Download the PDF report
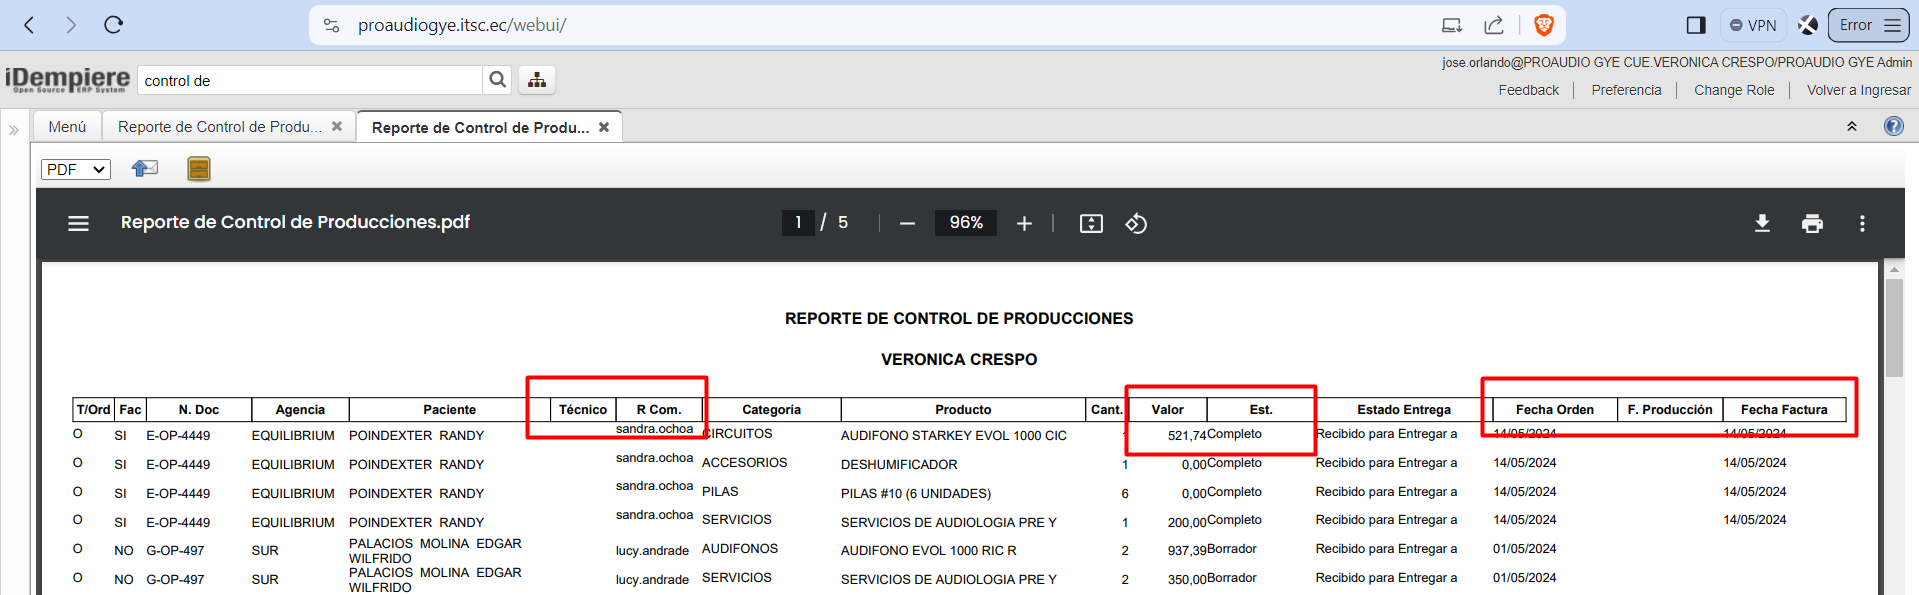 coord(1762,223)
